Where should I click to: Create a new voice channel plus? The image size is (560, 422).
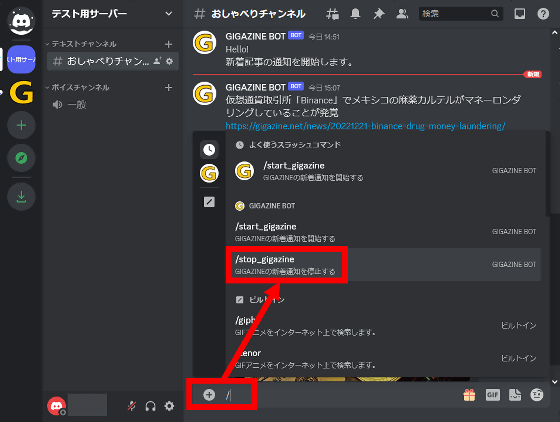point(169,87)
